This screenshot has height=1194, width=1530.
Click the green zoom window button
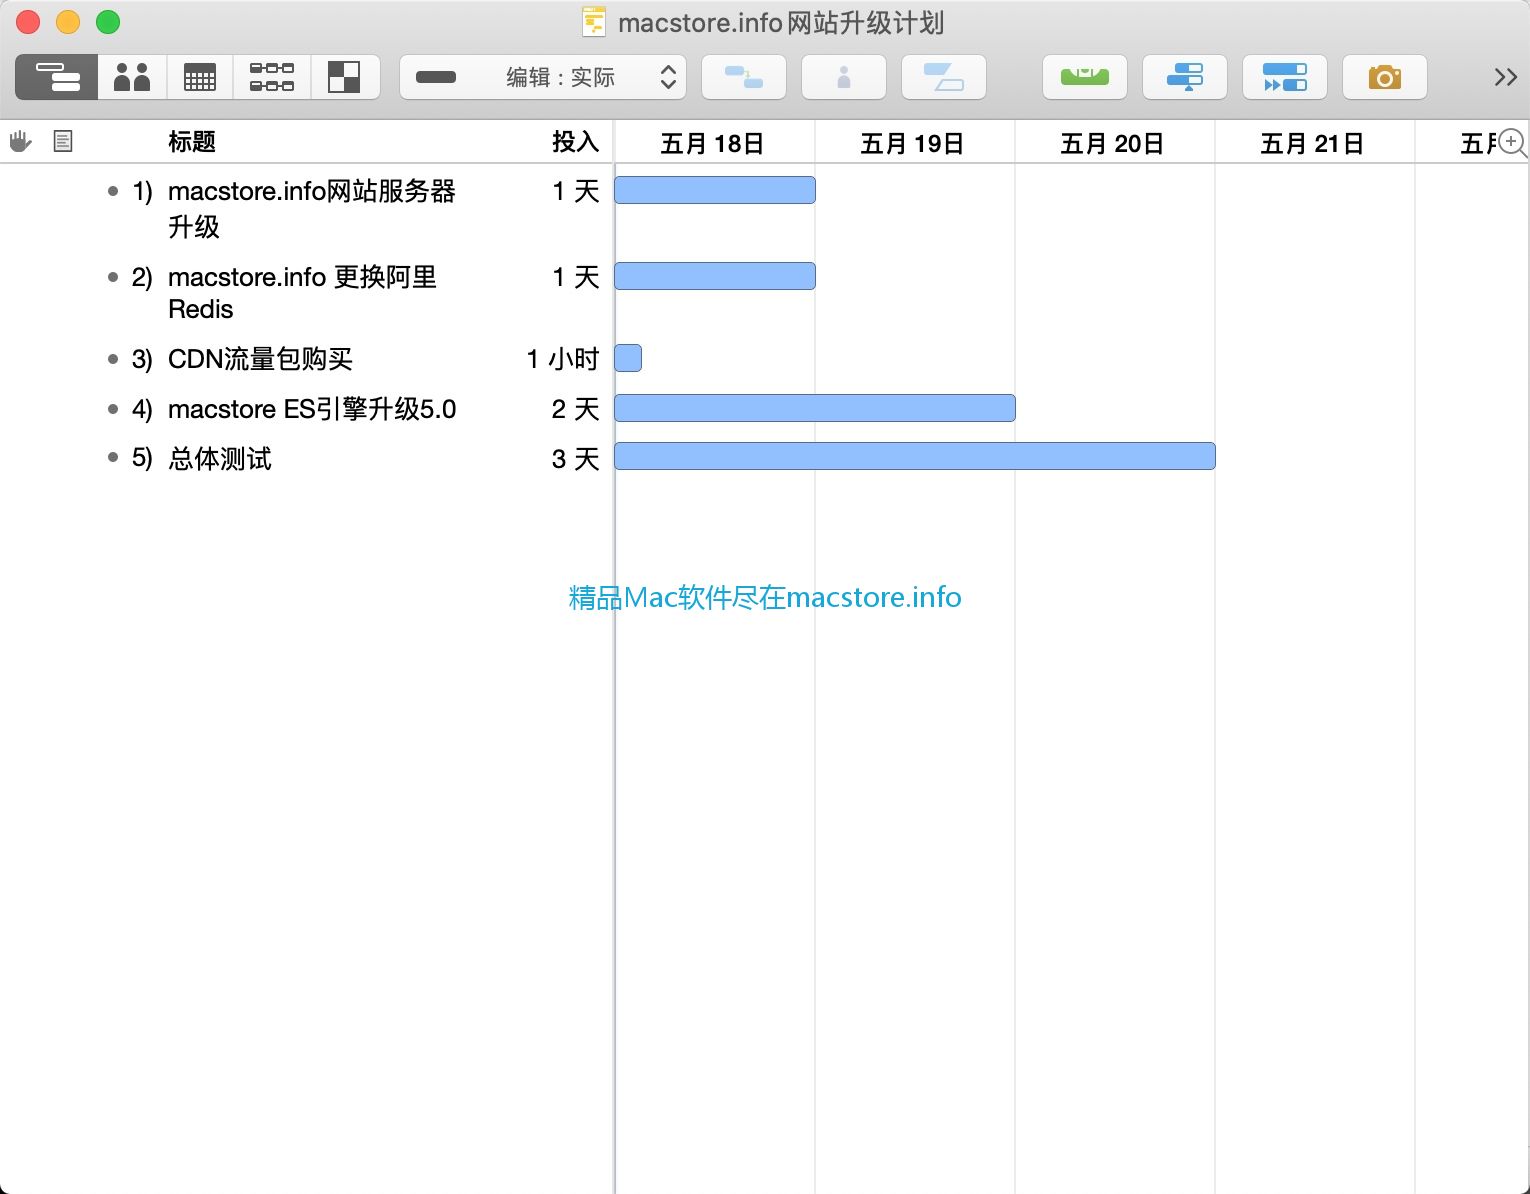(108, 22)
